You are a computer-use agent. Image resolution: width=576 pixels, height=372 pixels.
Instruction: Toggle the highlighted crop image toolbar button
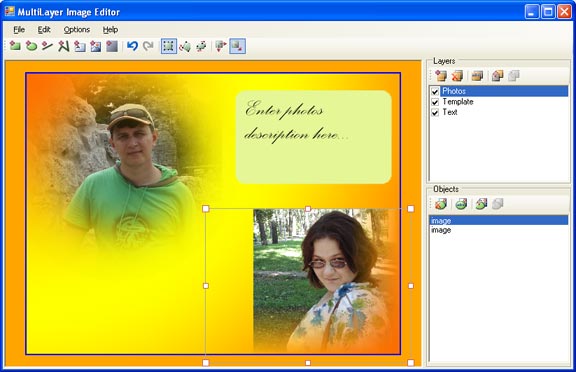coord(237,46)
